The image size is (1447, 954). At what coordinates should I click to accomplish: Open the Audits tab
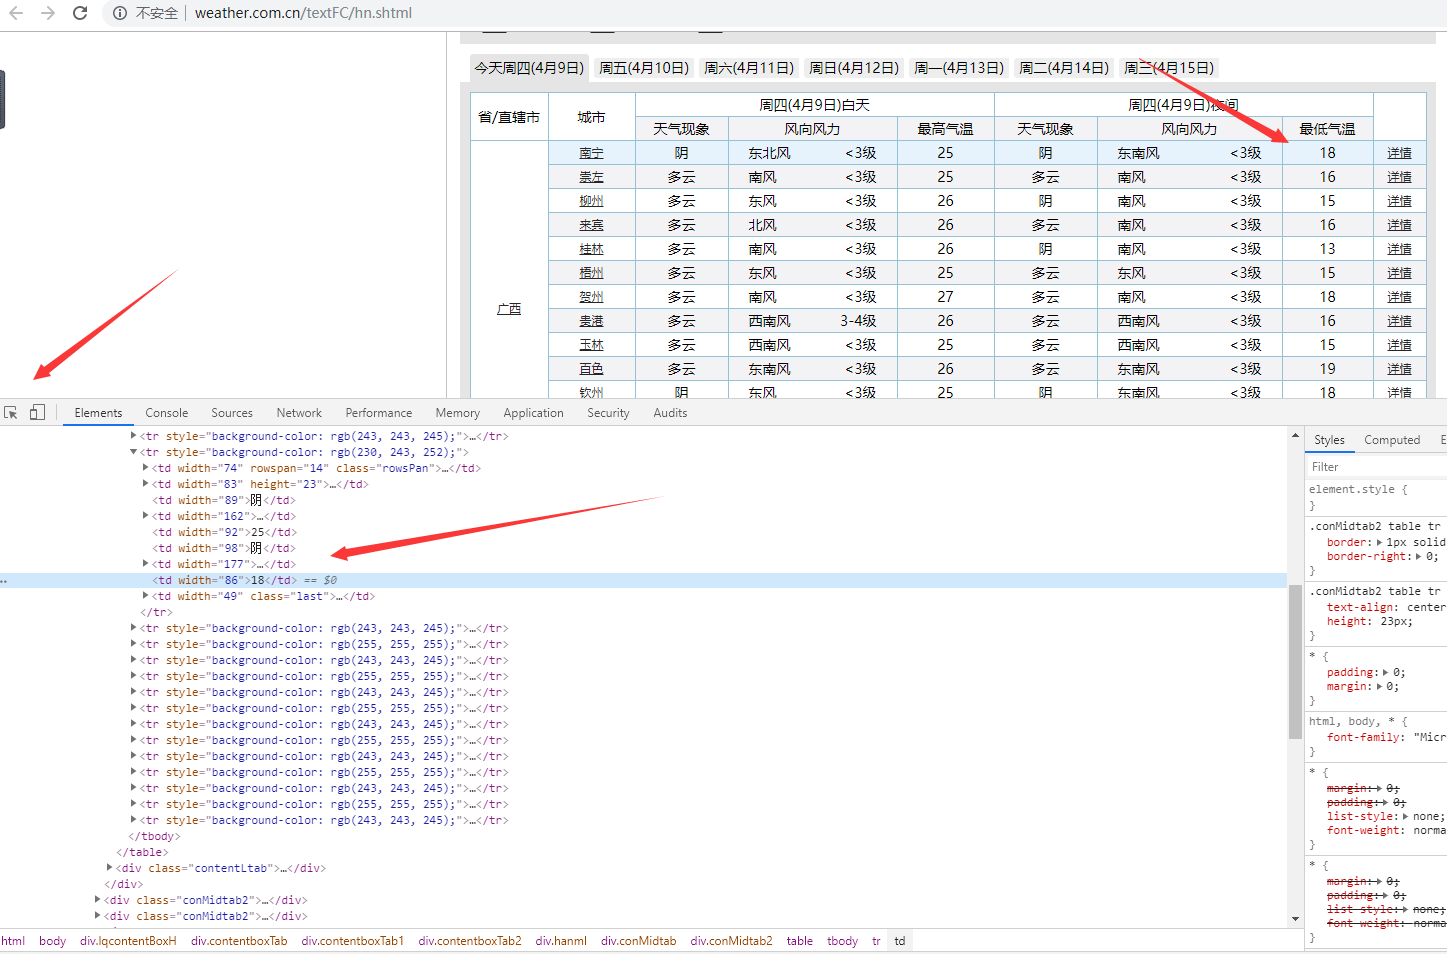670,413
